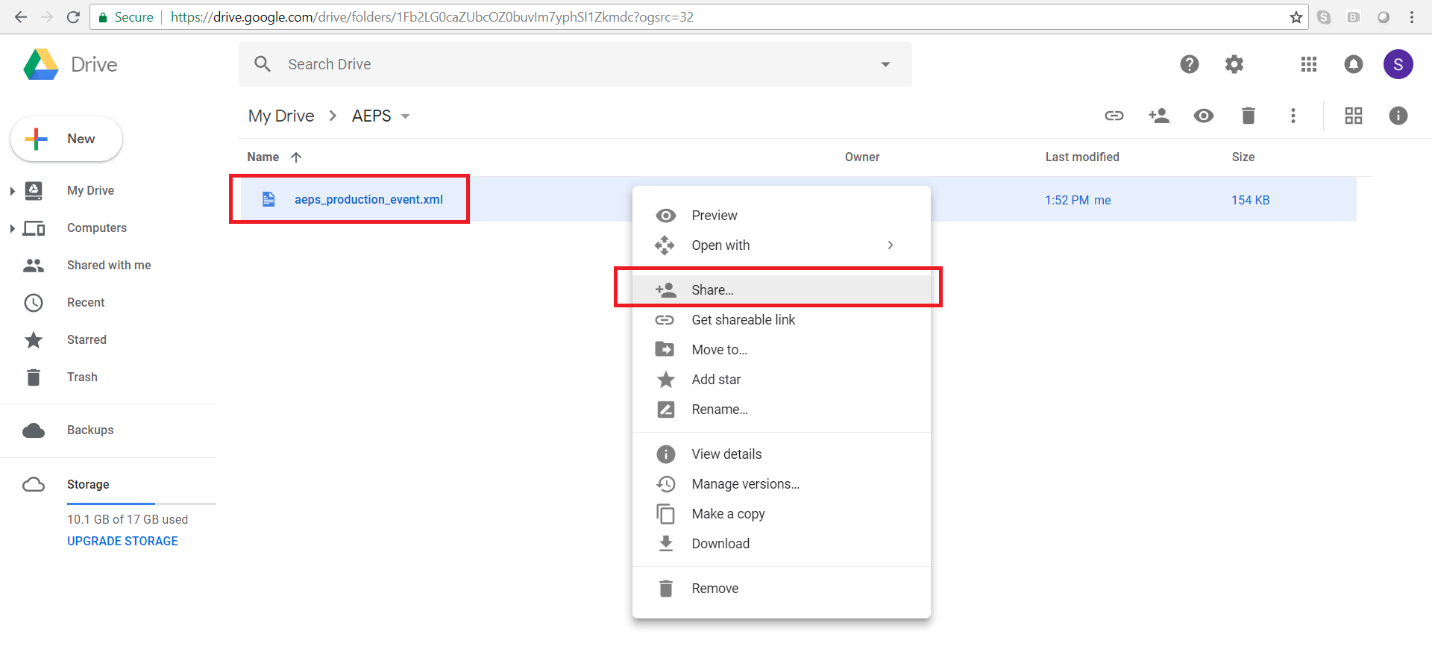Open the Google apps grid icon
The width and height of the screenshot is (1432, 649).
pos(1308,64)
